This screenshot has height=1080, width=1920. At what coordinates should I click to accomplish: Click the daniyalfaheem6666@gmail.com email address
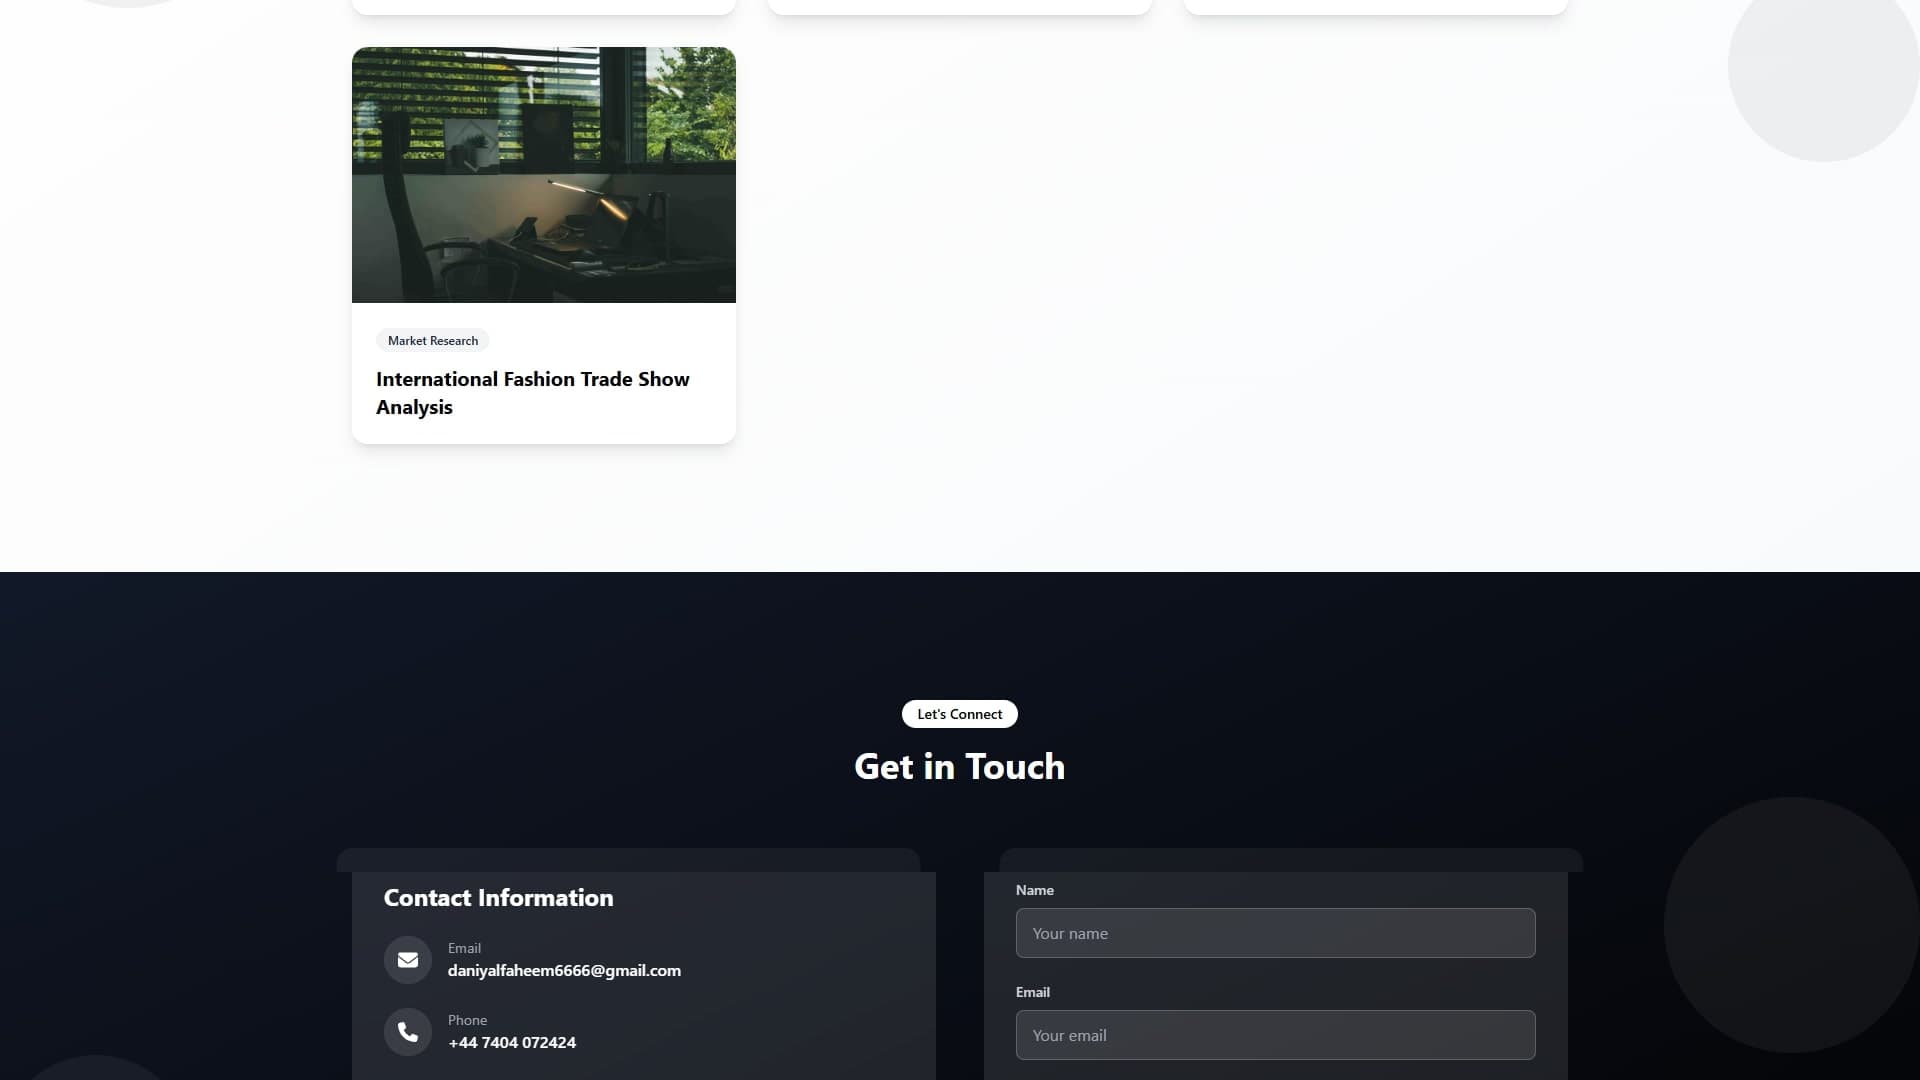coord(564,971)
